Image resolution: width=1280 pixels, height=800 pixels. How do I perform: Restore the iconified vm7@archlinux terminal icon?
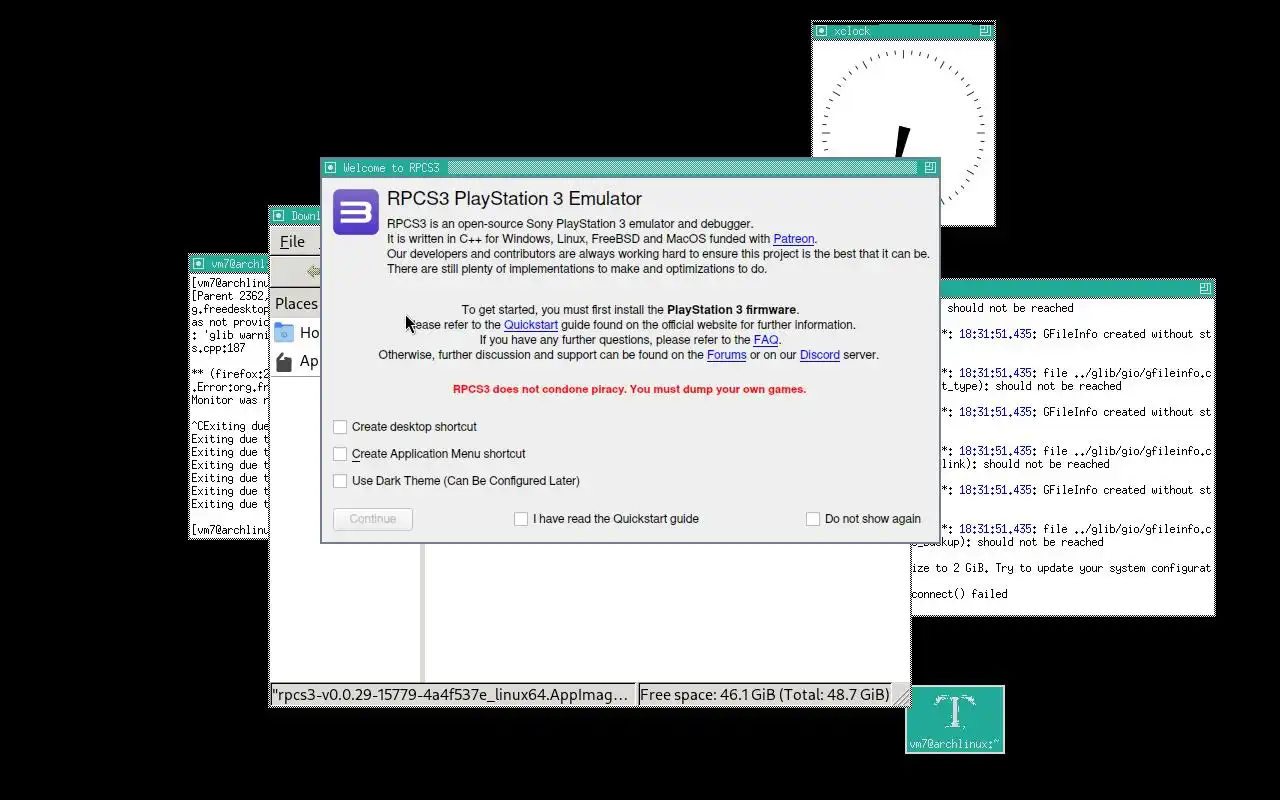(955, 719)
